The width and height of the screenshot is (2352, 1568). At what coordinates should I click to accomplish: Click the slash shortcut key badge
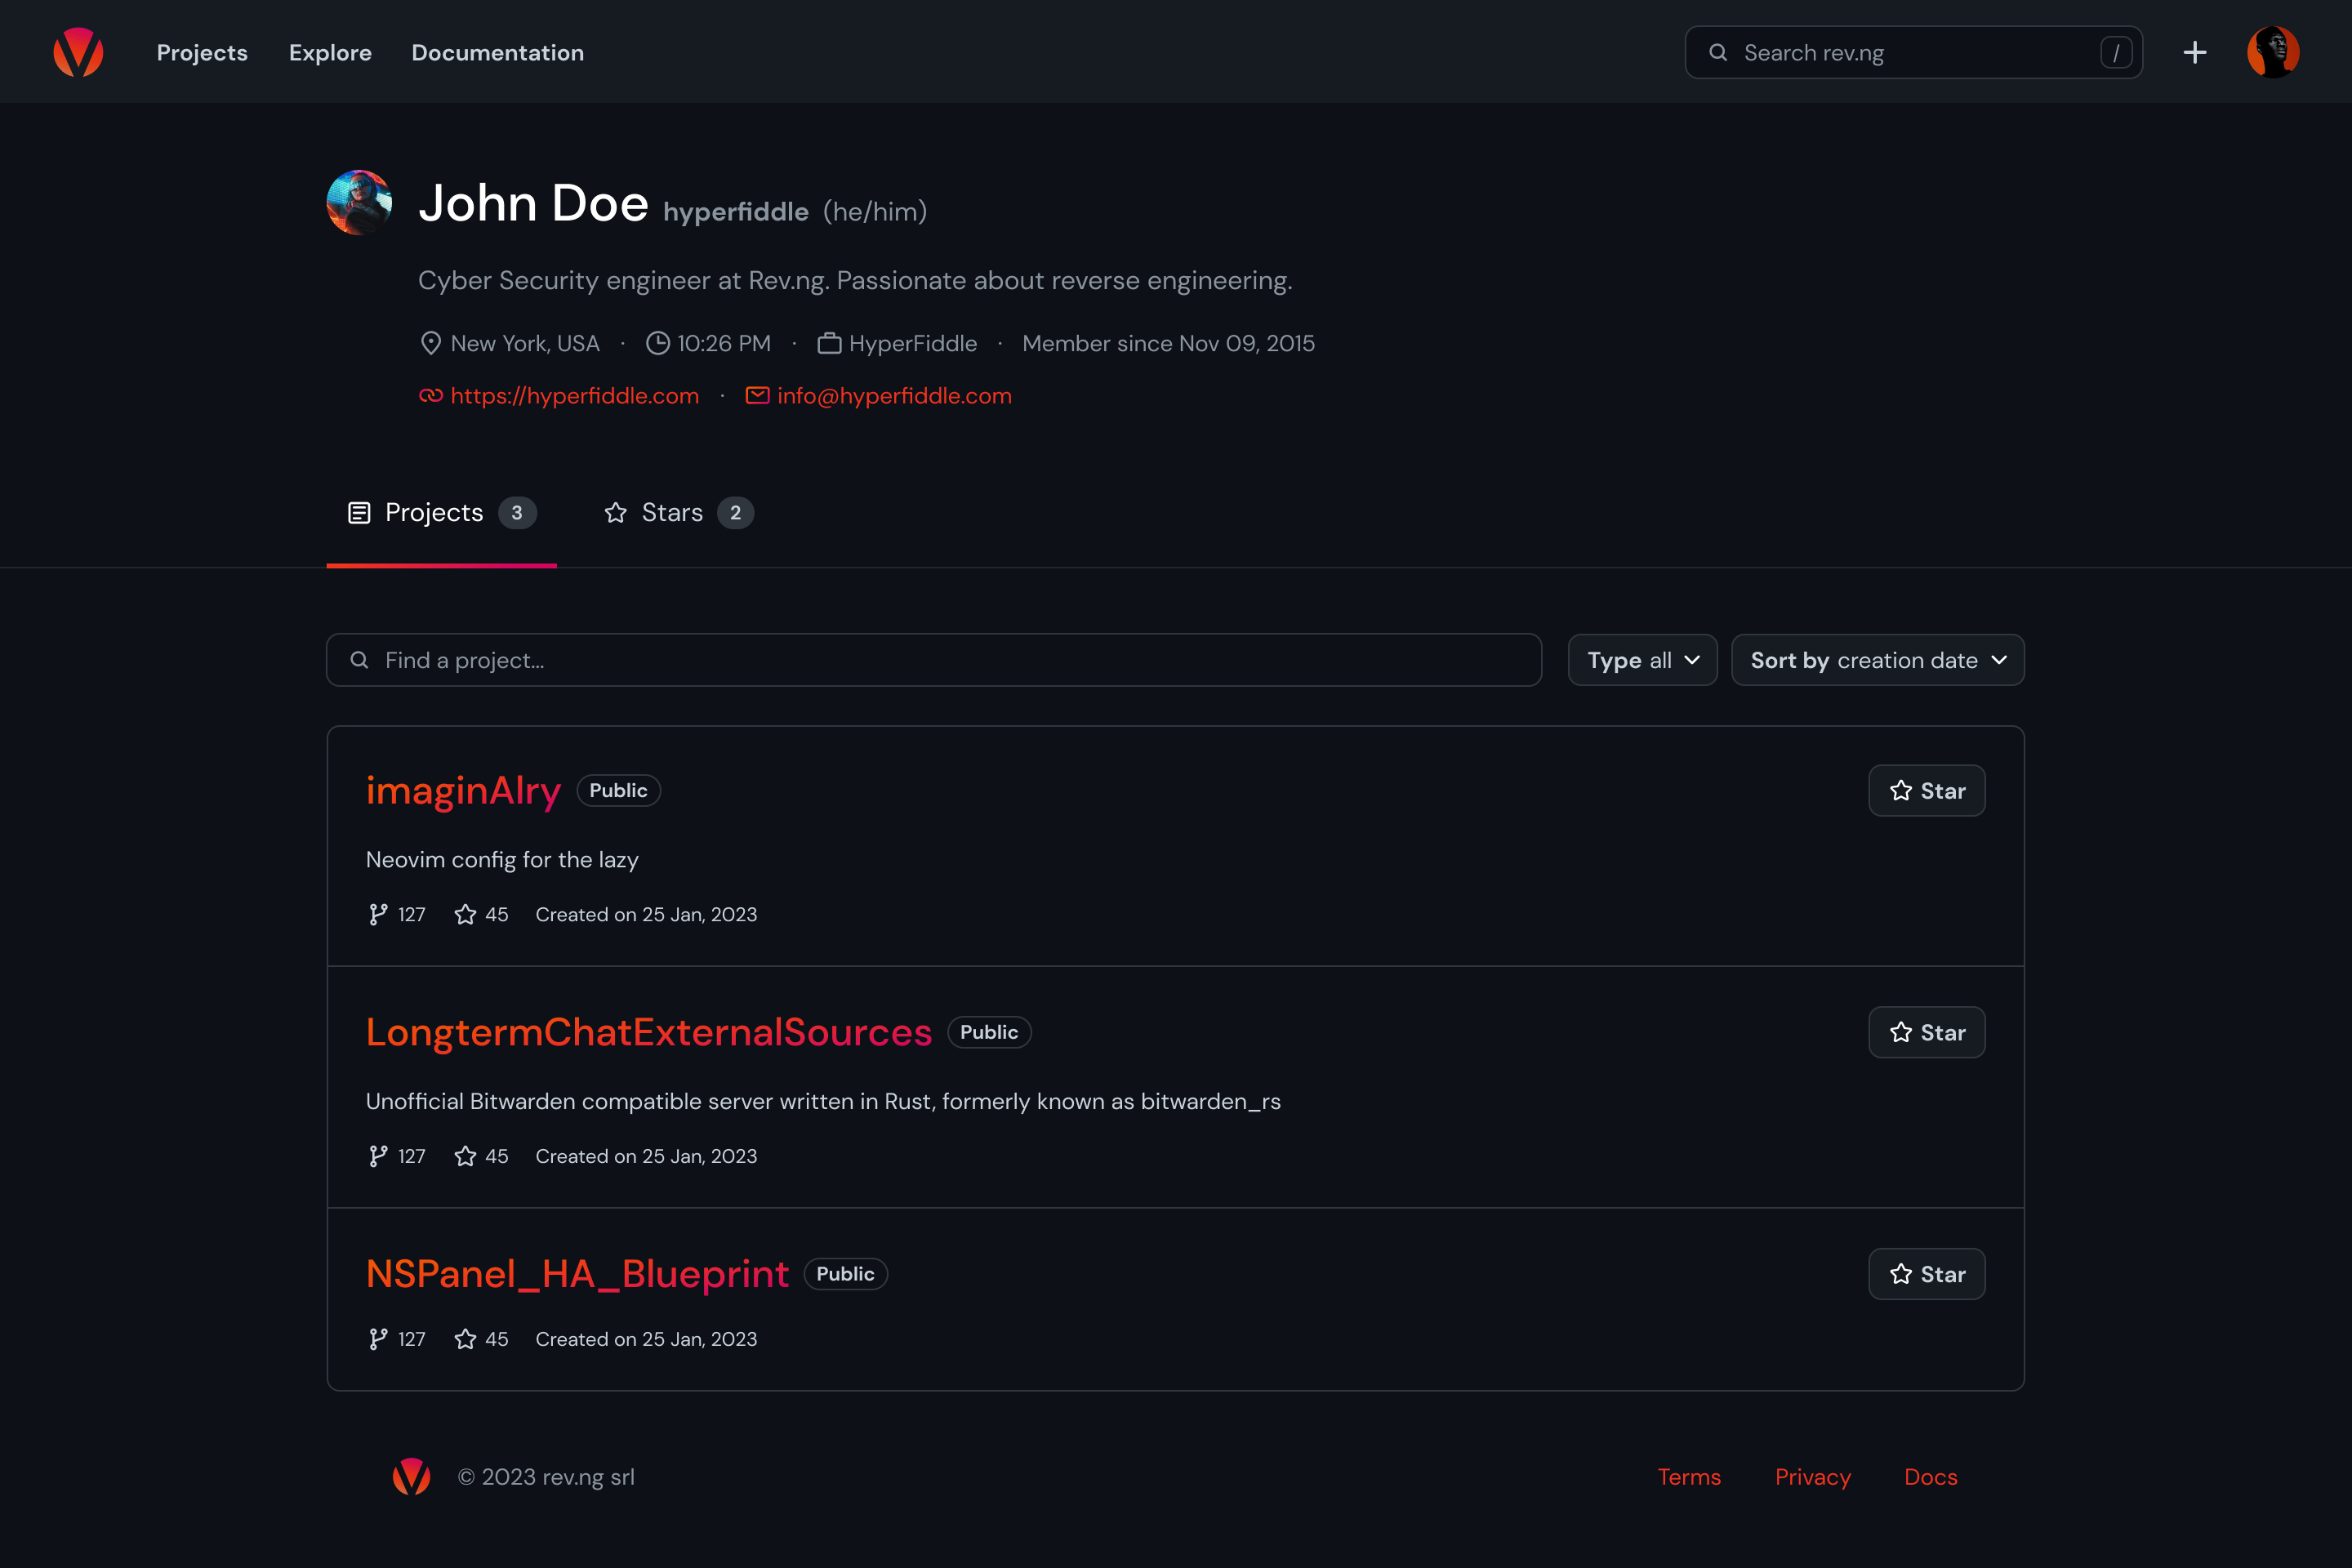tap(2116, 52)
